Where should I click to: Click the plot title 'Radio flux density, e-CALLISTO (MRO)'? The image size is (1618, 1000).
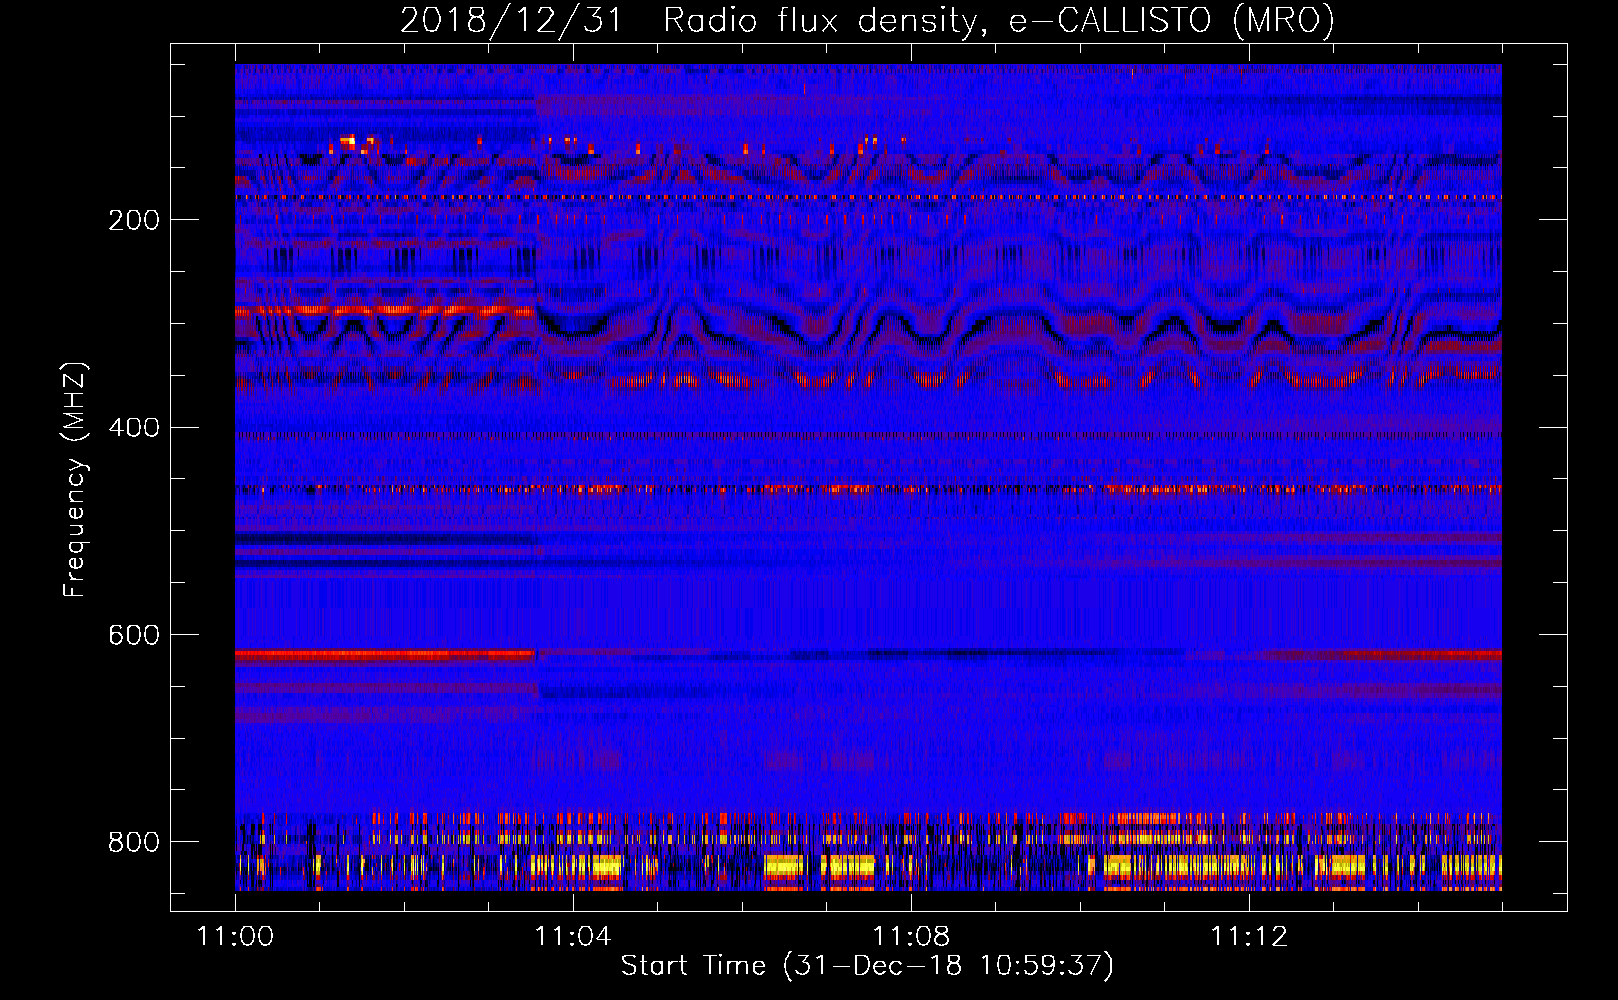pyautogui.click(x=999, y=20)
